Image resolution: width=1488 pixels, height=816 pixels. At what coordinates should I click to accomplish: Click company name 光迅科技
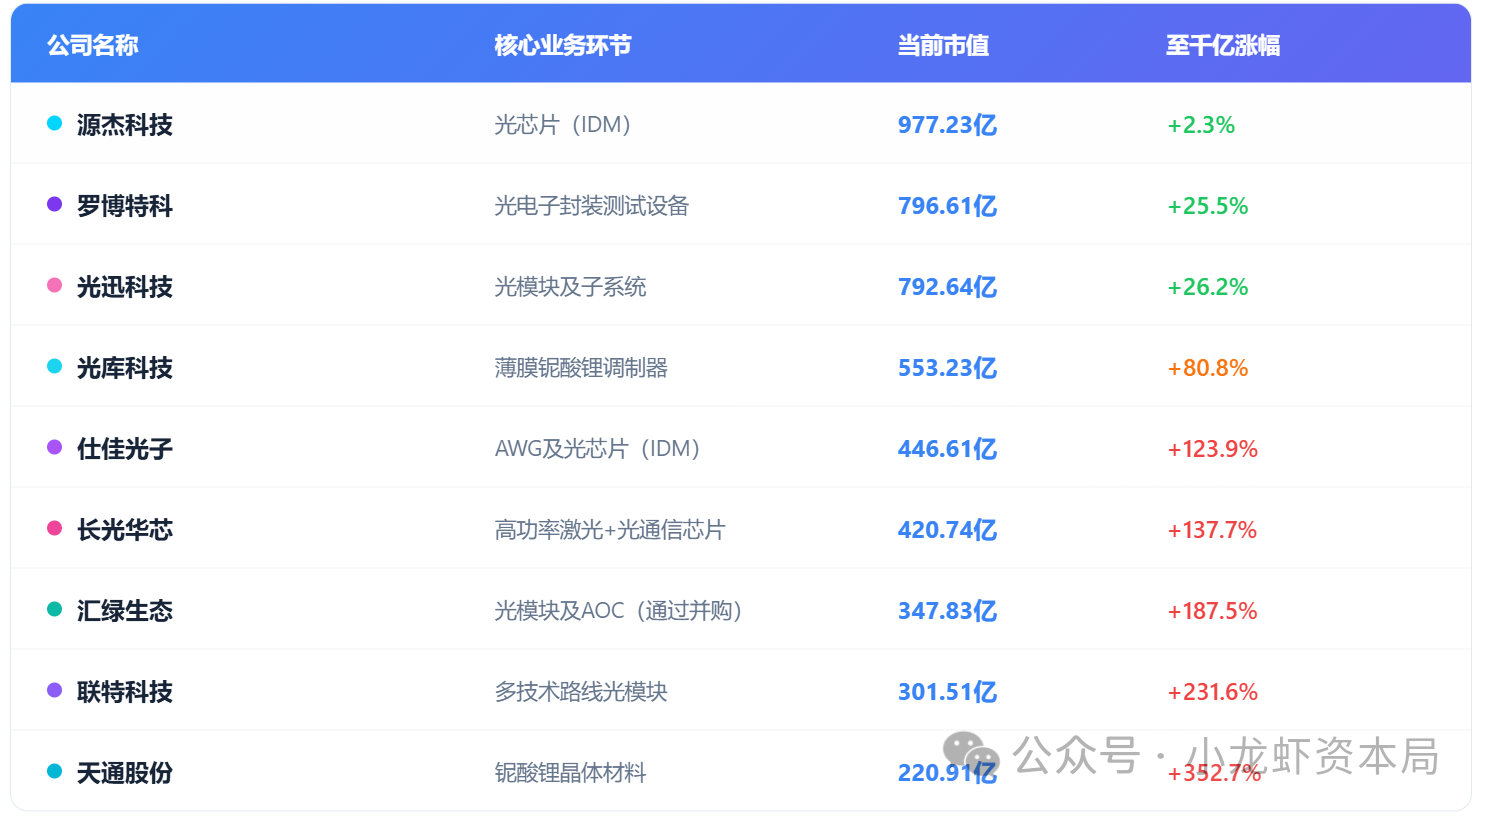coord(125,287)
